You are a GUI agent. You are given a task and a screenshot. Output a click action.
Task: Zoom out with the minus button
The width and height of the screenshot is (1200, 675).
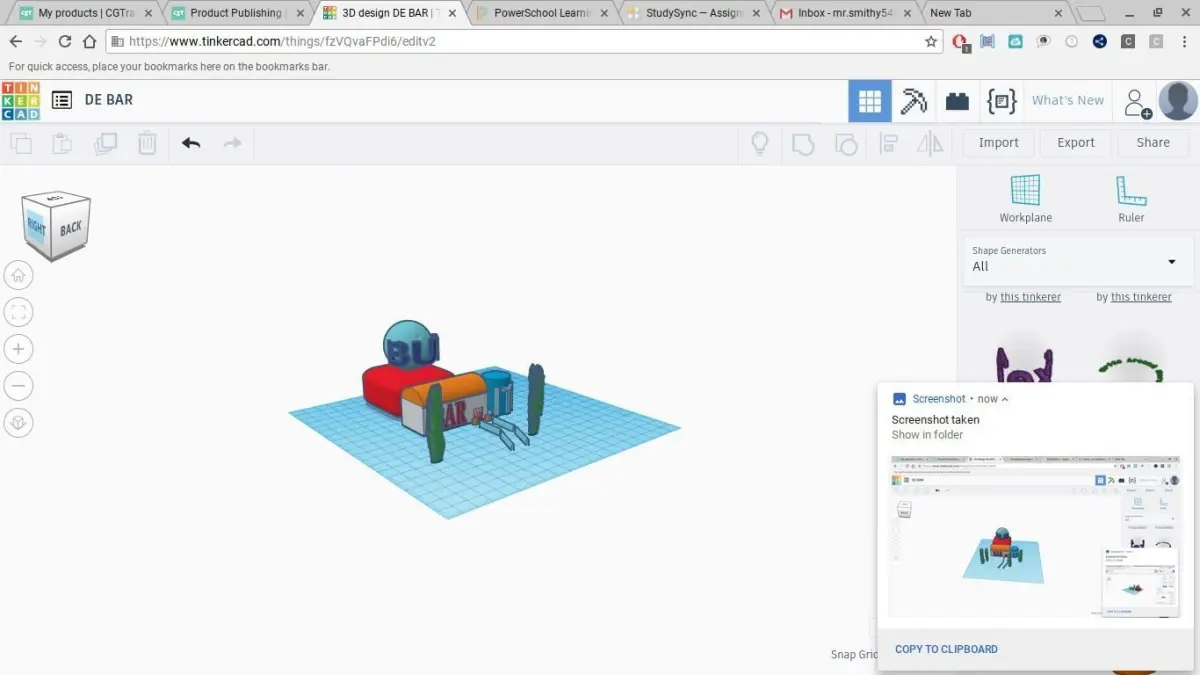[18, 386]
